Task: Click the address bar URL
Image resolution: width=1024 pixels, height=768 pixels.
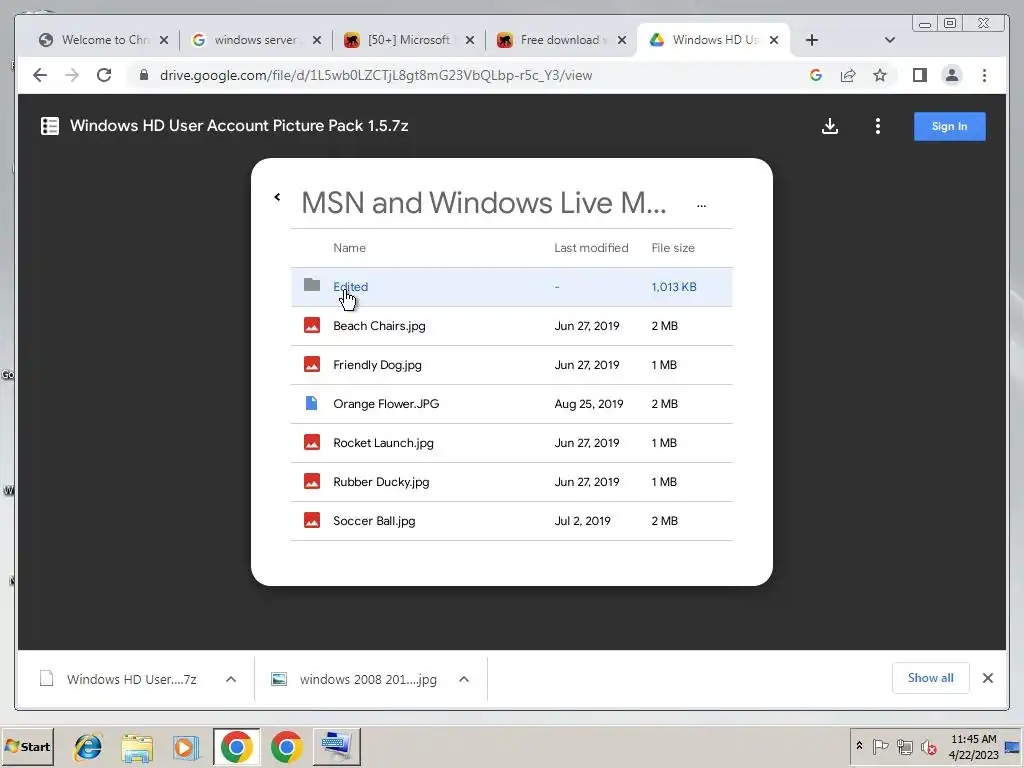Action: pyautogui.click(x=376, y=75)
